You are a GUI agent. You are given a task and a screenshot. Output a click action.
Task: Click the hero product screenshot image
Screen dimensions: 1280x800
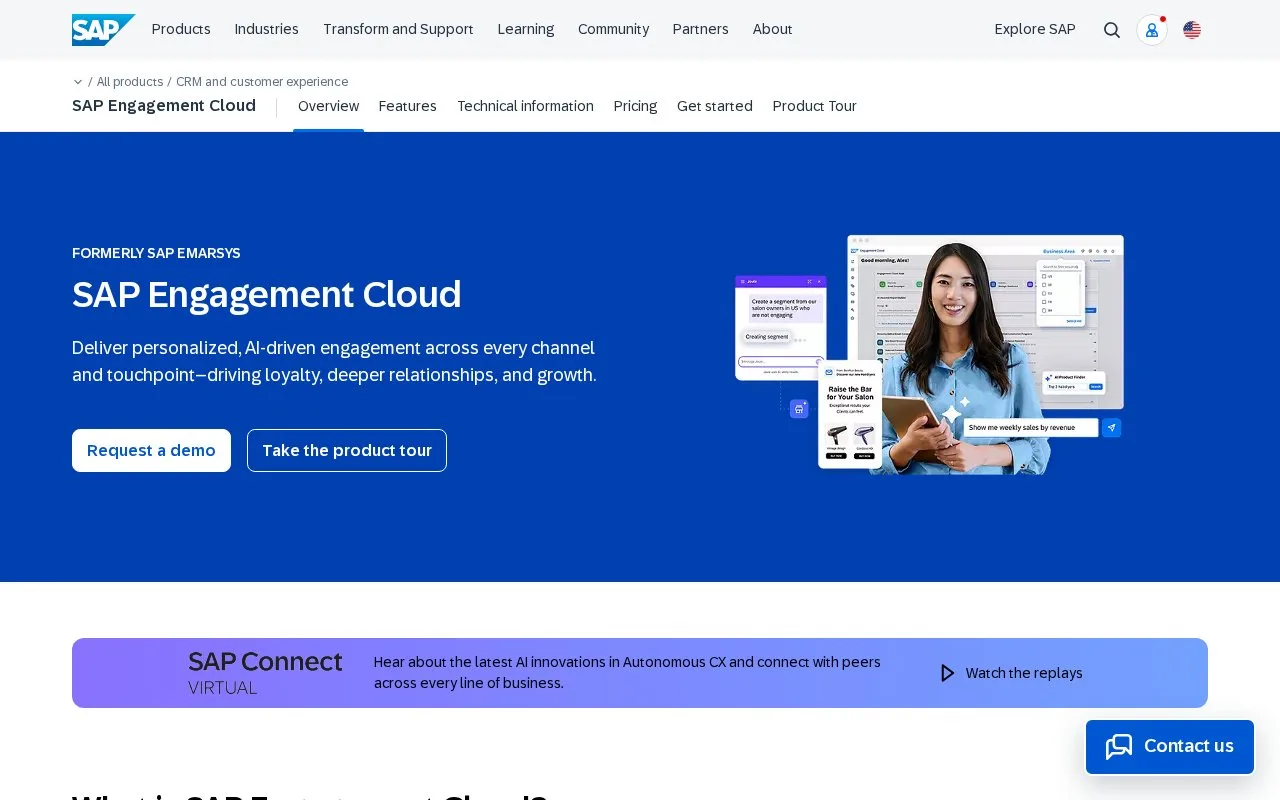[929, 354]
